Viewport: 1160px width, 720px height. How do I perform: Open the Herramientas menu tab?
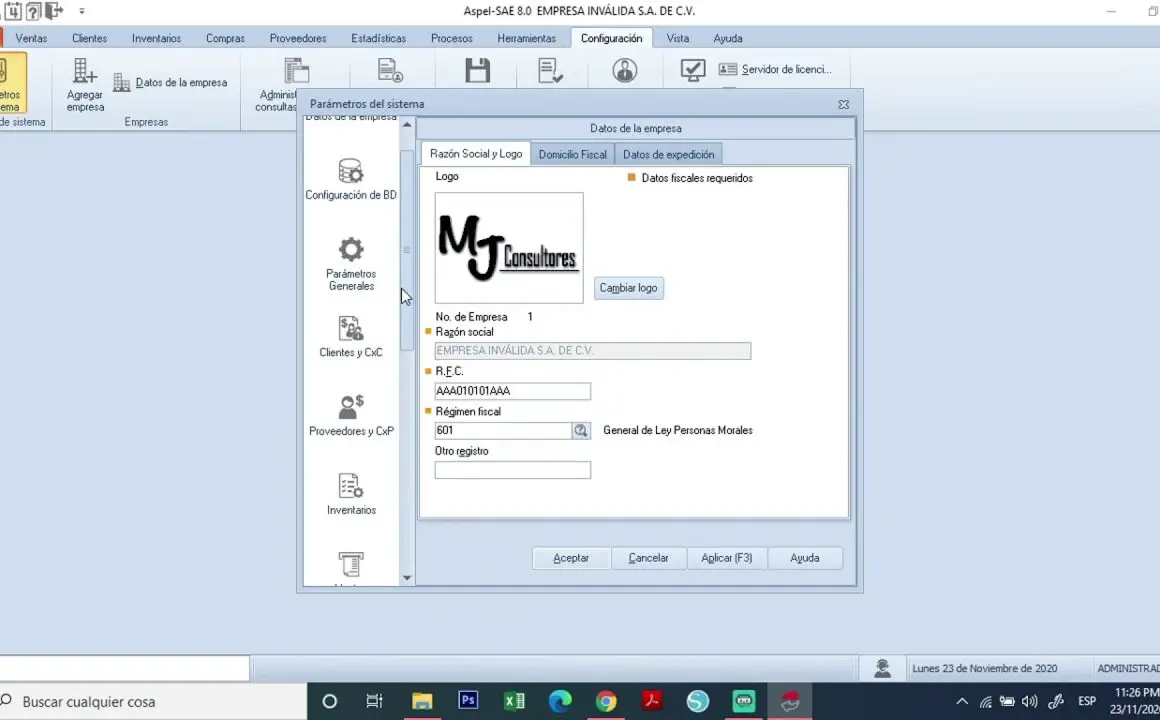(x=526, y=38)
